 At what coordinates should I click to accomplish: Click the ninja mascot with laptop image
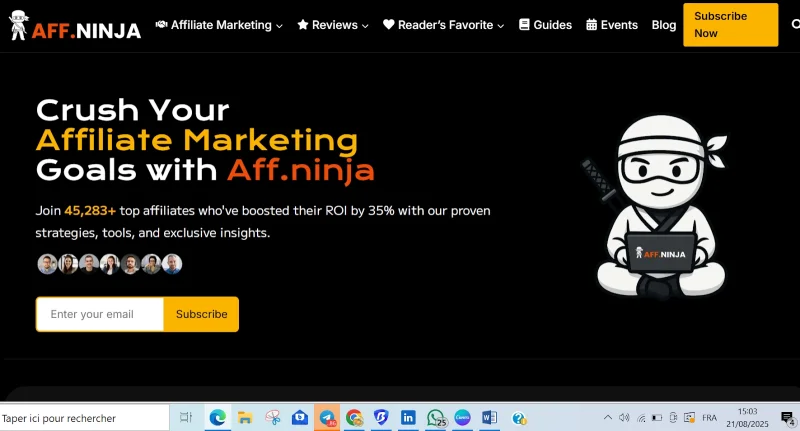pyautogui.click(x=659, y=207)
